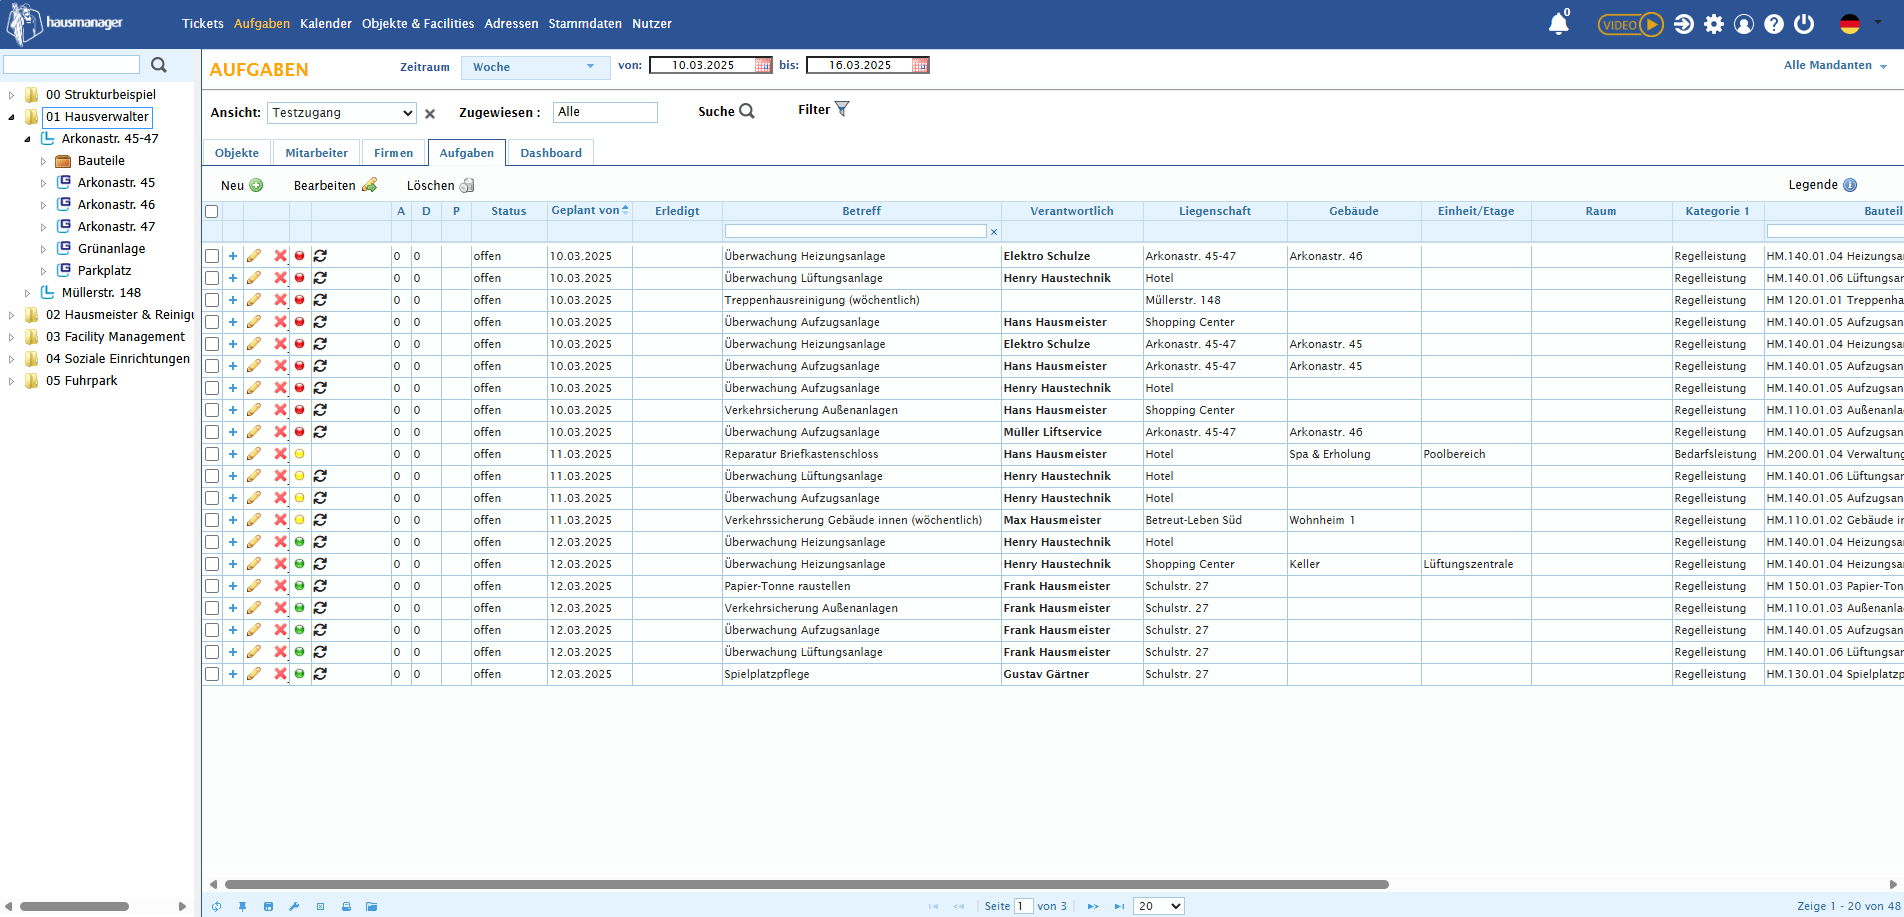Open the Objekte & Facilities menu
The width and height of the screenshot is (1904, 917).
coord(418,24)
